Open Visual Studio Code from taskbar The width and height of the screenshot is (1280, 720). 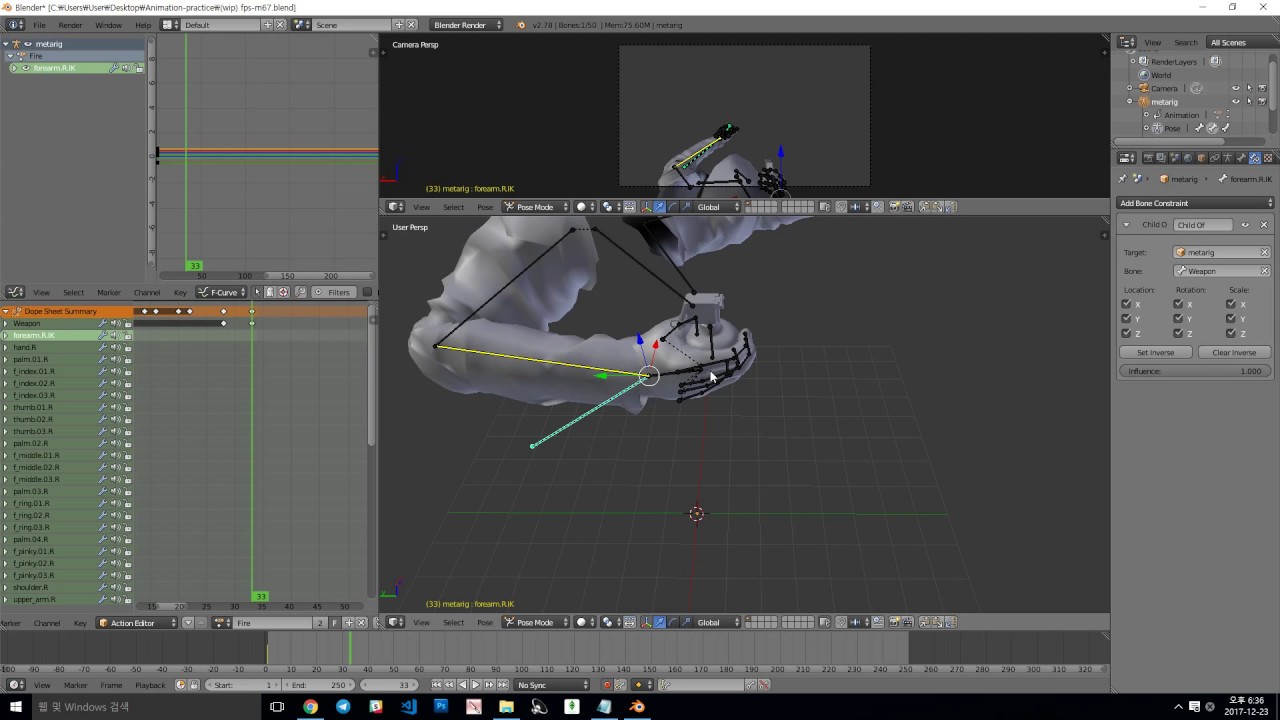(x=408, y=707)
